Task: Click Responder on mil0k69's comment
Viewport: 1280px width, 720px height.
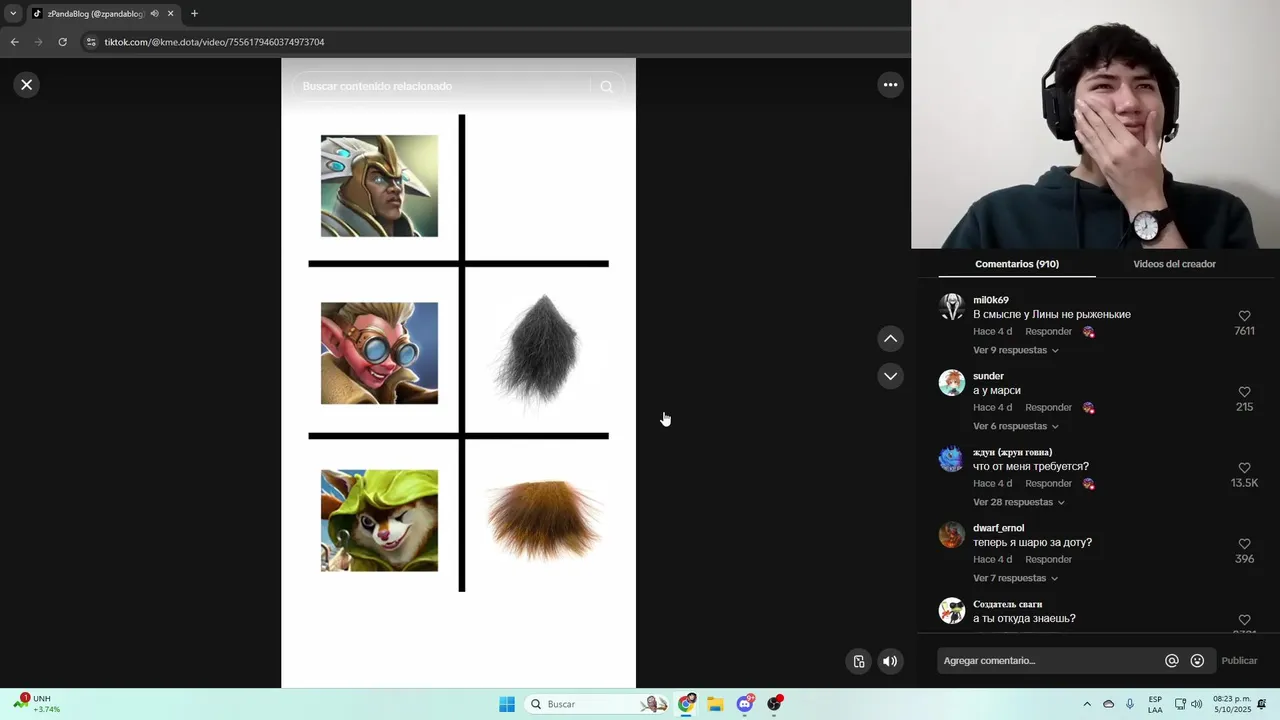Action: pyautogui.click(x=1048, y=331)
